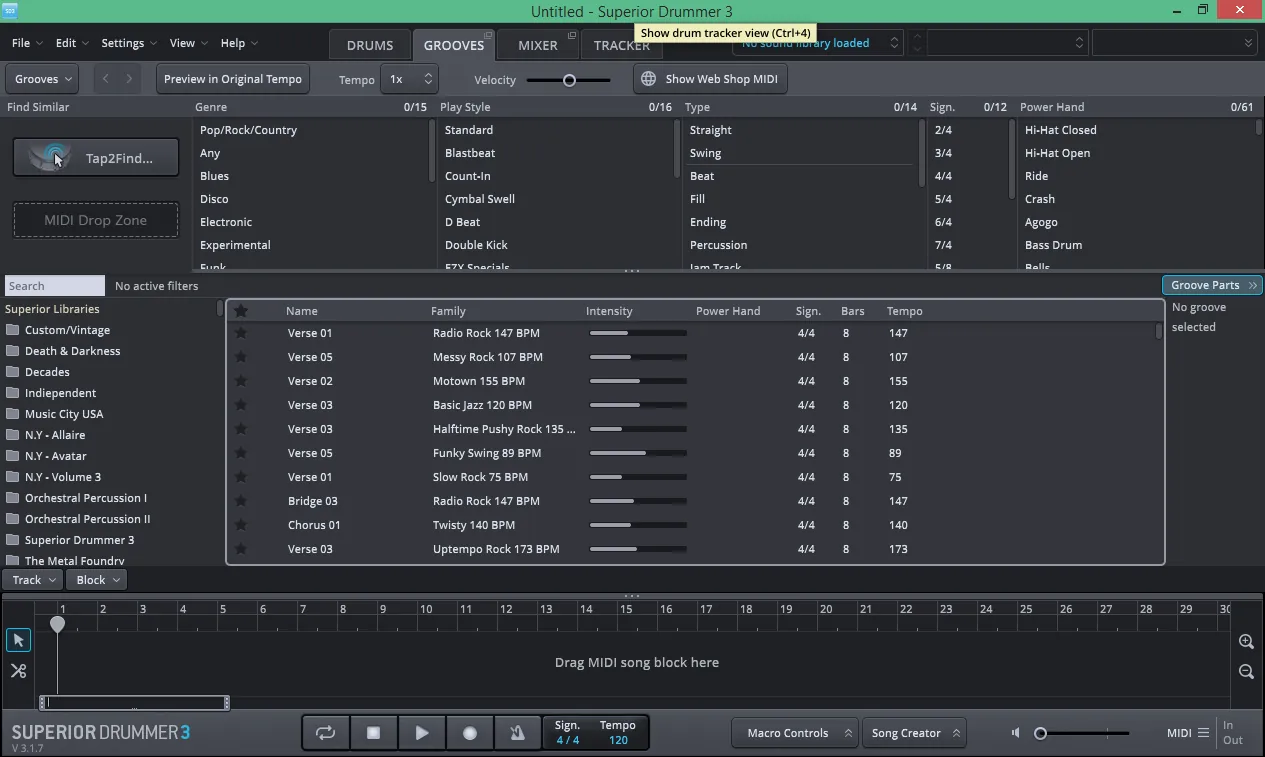Toggle the metronome icon
This screenshot has width=1265, height=757.
[517, 733]
